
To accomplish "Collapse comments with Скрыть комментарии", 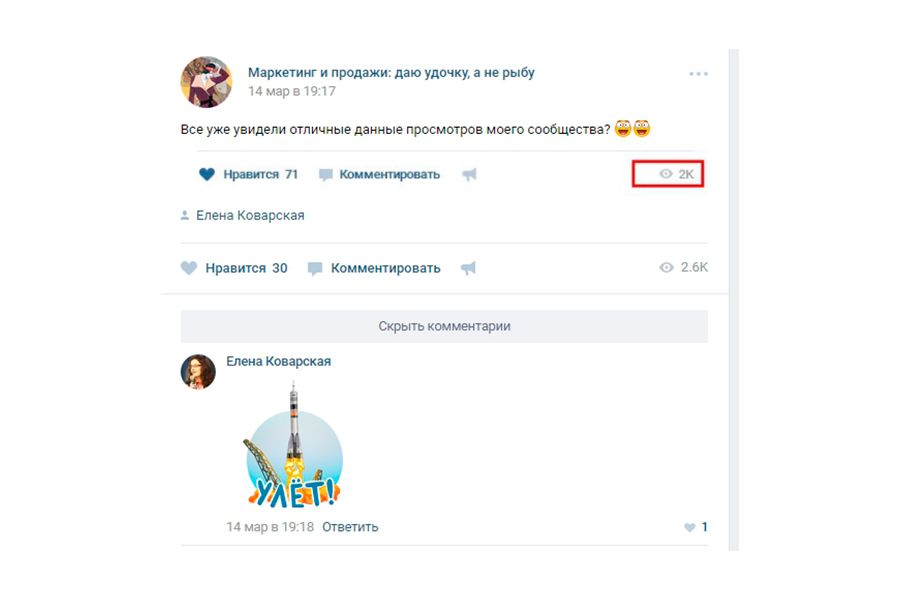I will [444, 326].
